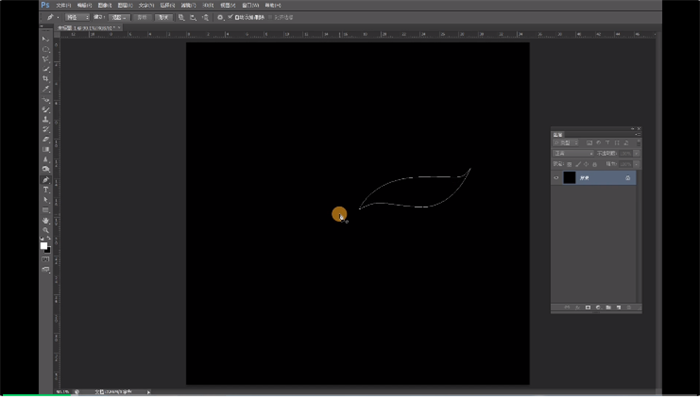Swap foreground and background colors
Screen dimensions: 700x397
[x=49, y=239]
